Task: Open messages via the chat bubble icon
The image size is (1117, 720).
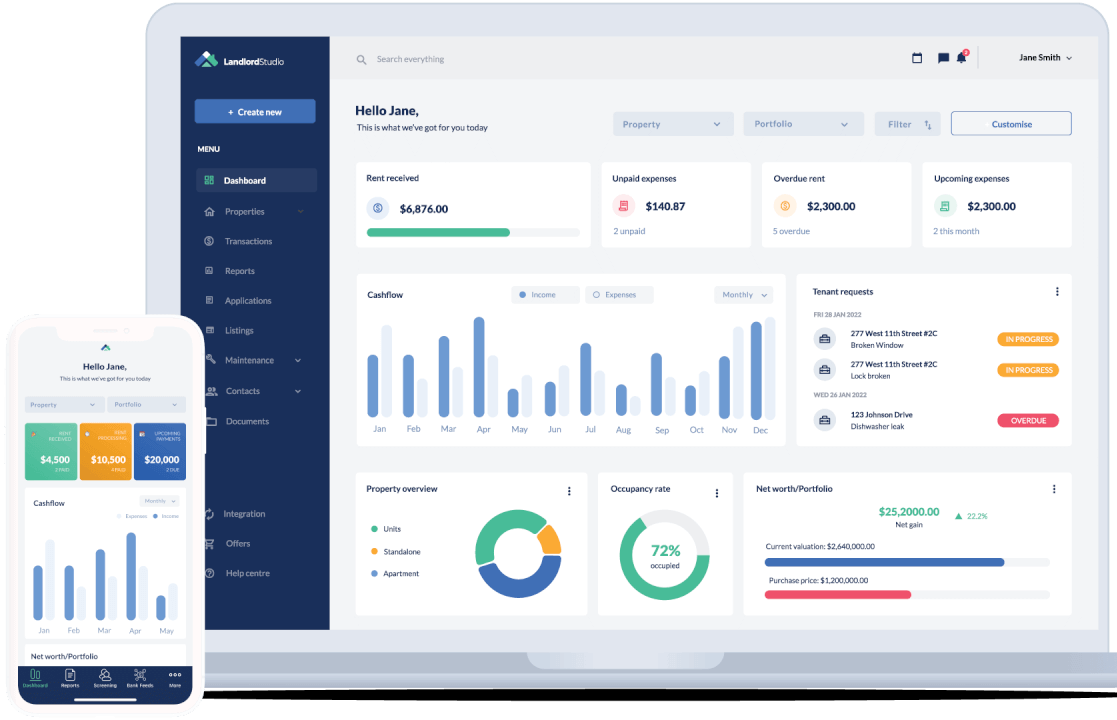Action: (x=941, y=58)
